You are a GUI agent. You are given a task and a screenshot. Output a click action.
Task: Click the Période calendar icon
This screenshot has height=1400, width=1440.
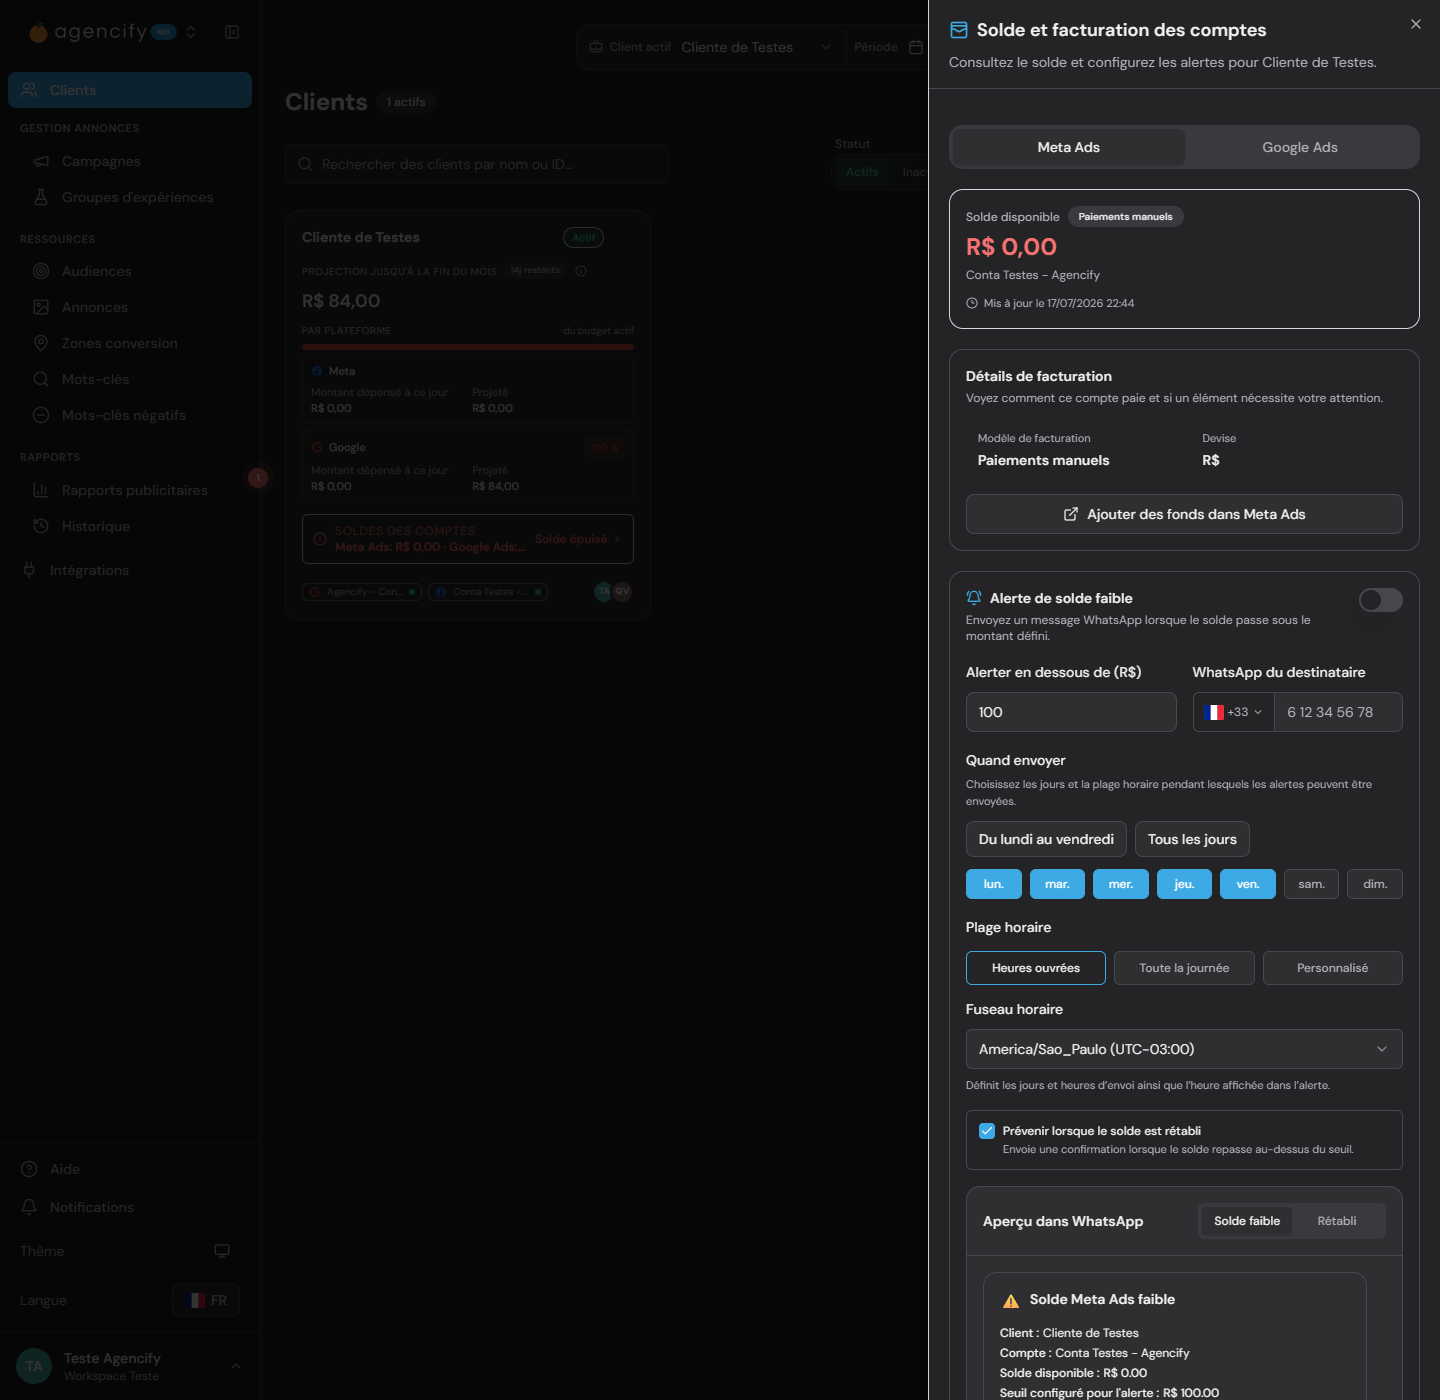point(916,47)
